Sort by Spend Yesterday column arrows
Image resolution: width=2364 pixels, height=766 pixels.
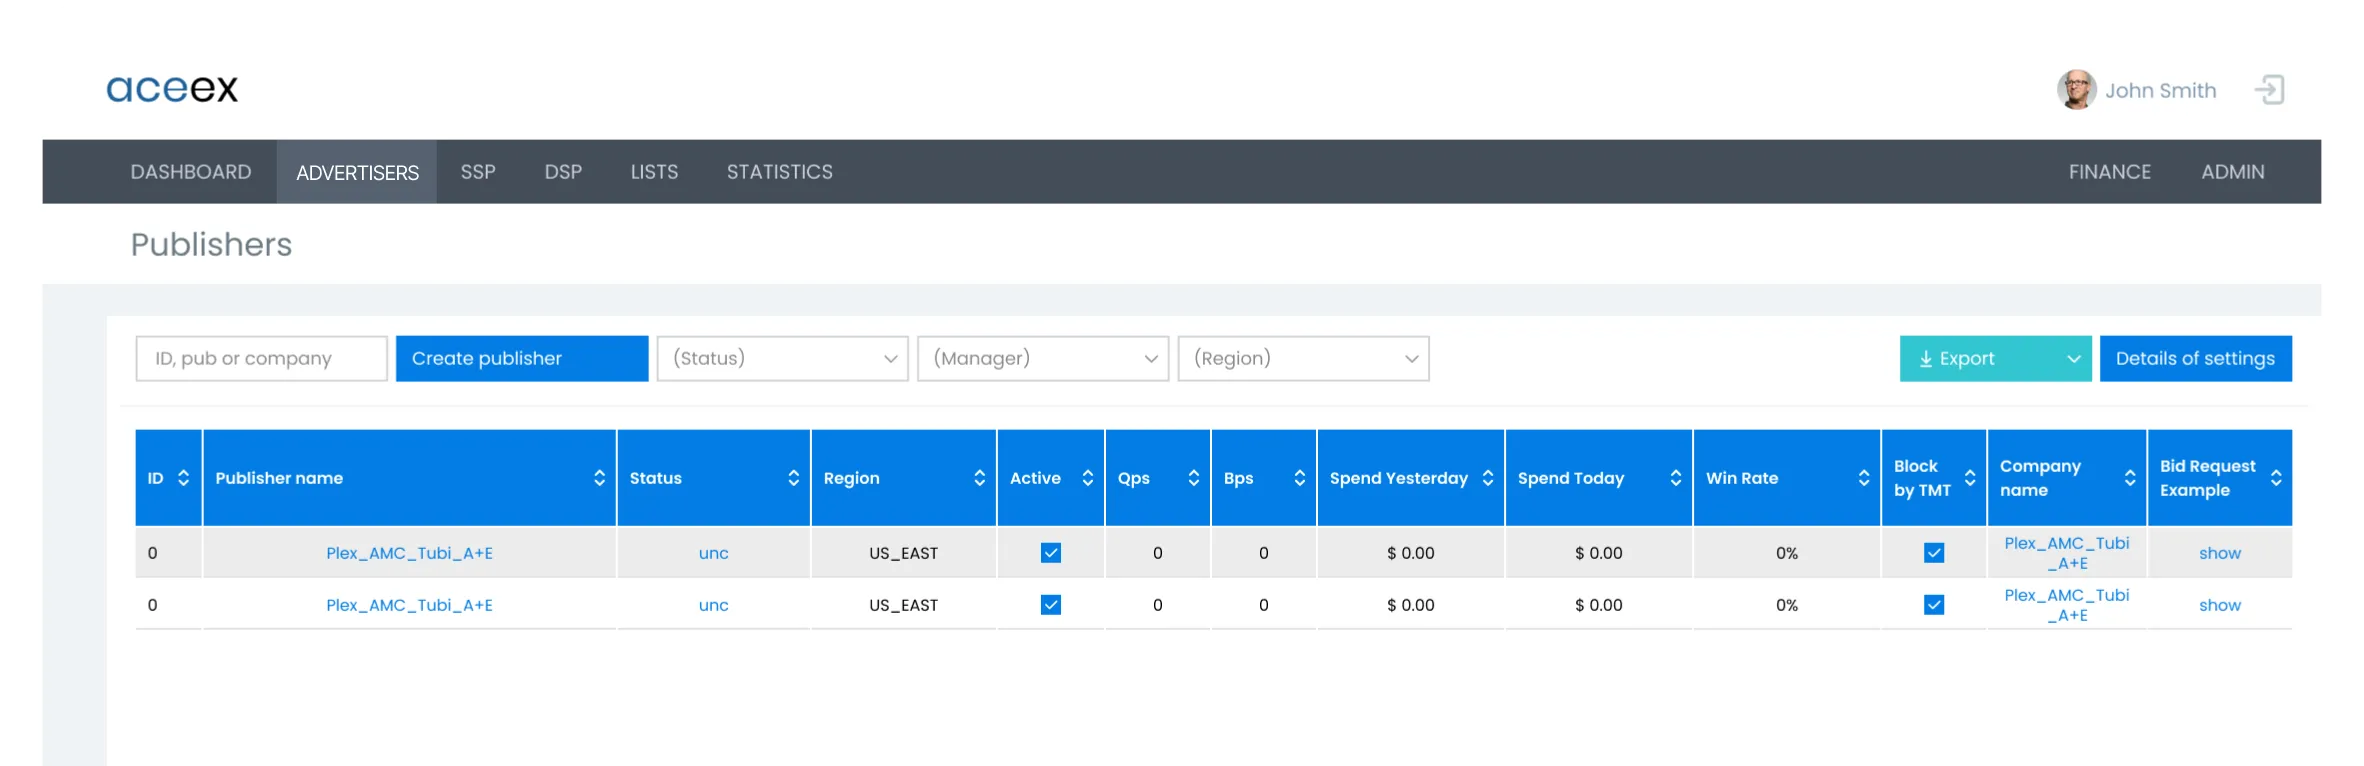[1487, 478]
